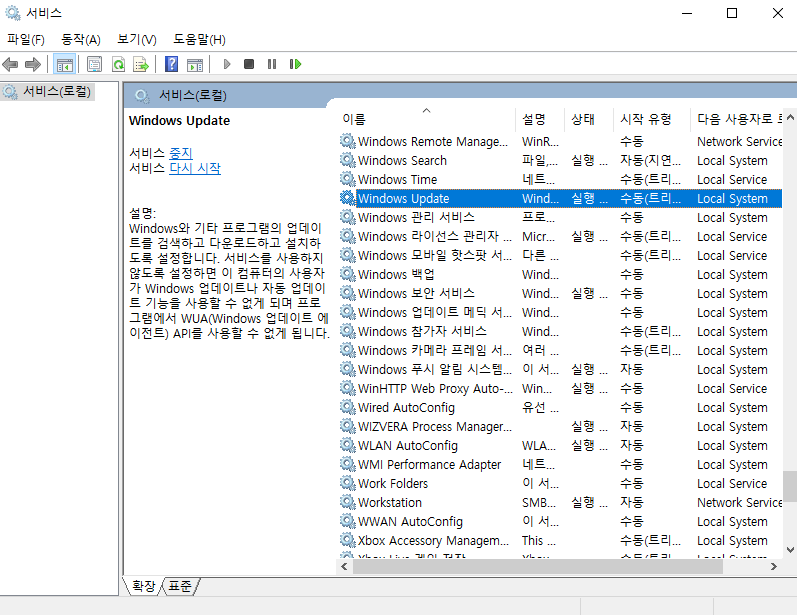Open the 파일(F) menu

(25, 40)
